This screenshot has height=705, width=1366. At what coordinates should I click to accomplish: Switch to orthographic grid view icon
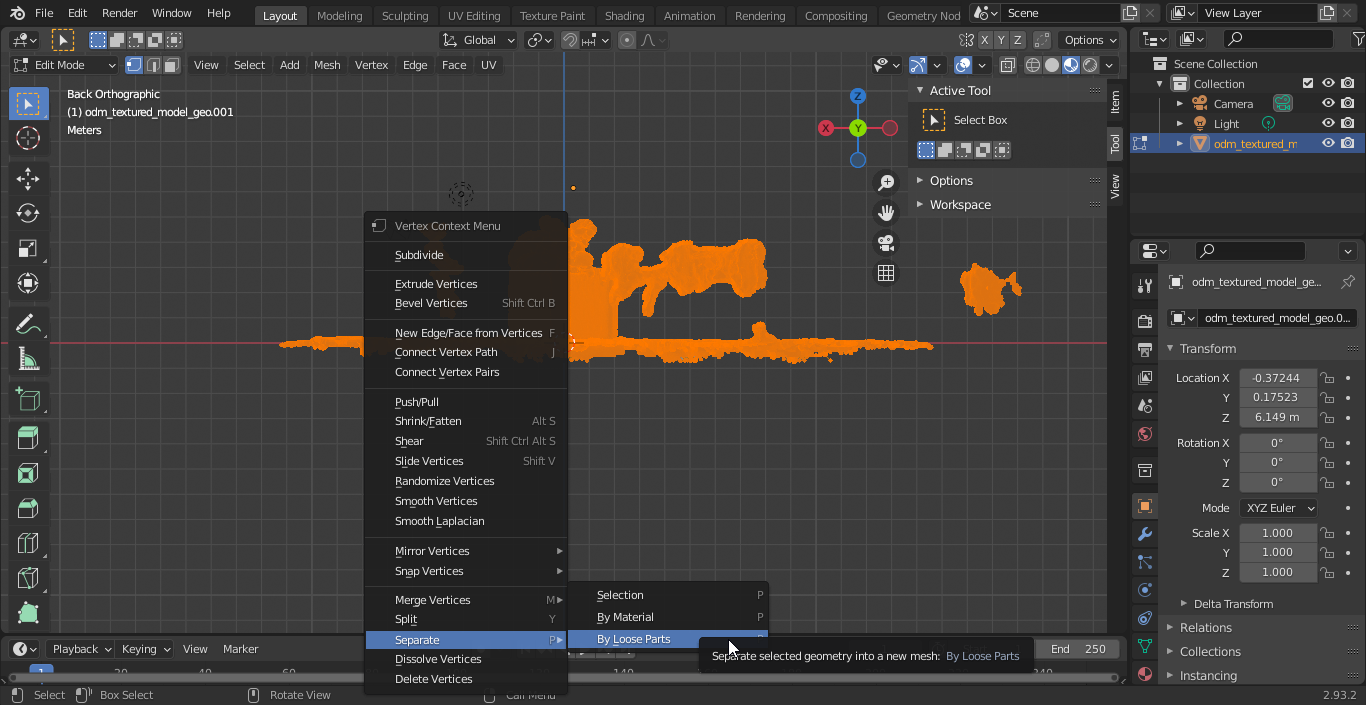click(x=886, y=273)
